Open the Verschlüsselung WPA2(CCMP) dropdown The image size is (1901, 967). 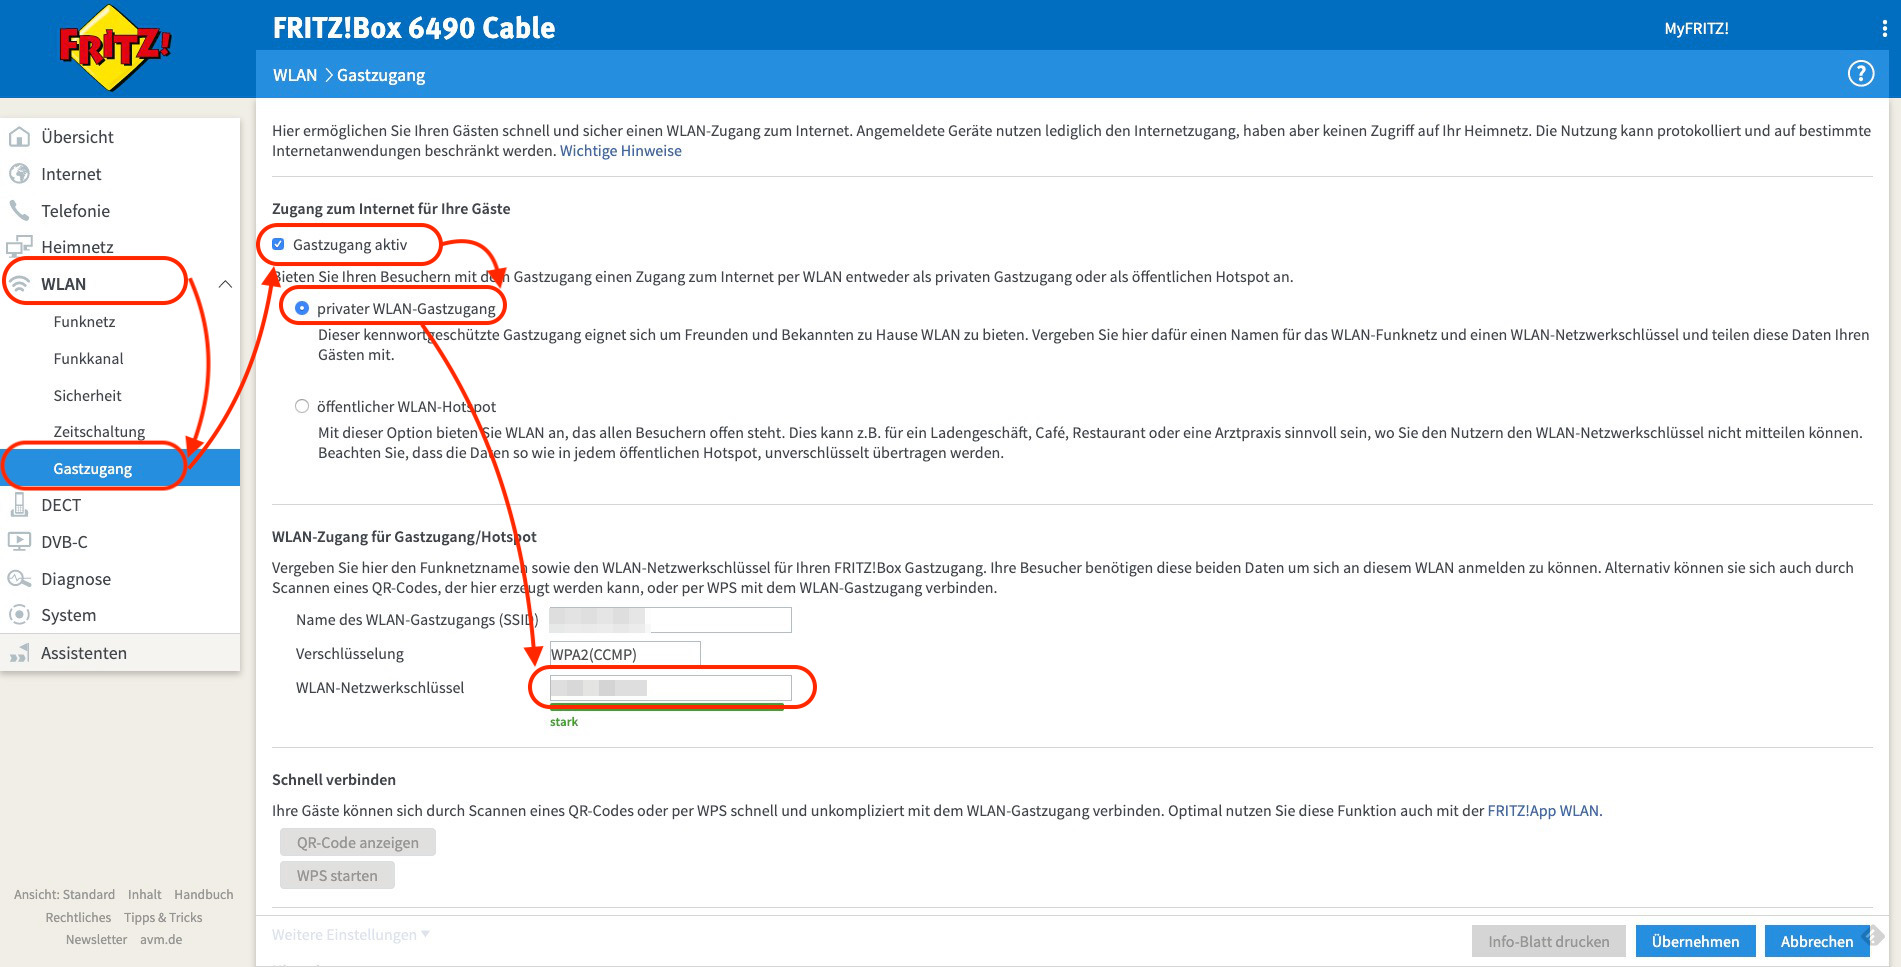(x=625, y=654)
